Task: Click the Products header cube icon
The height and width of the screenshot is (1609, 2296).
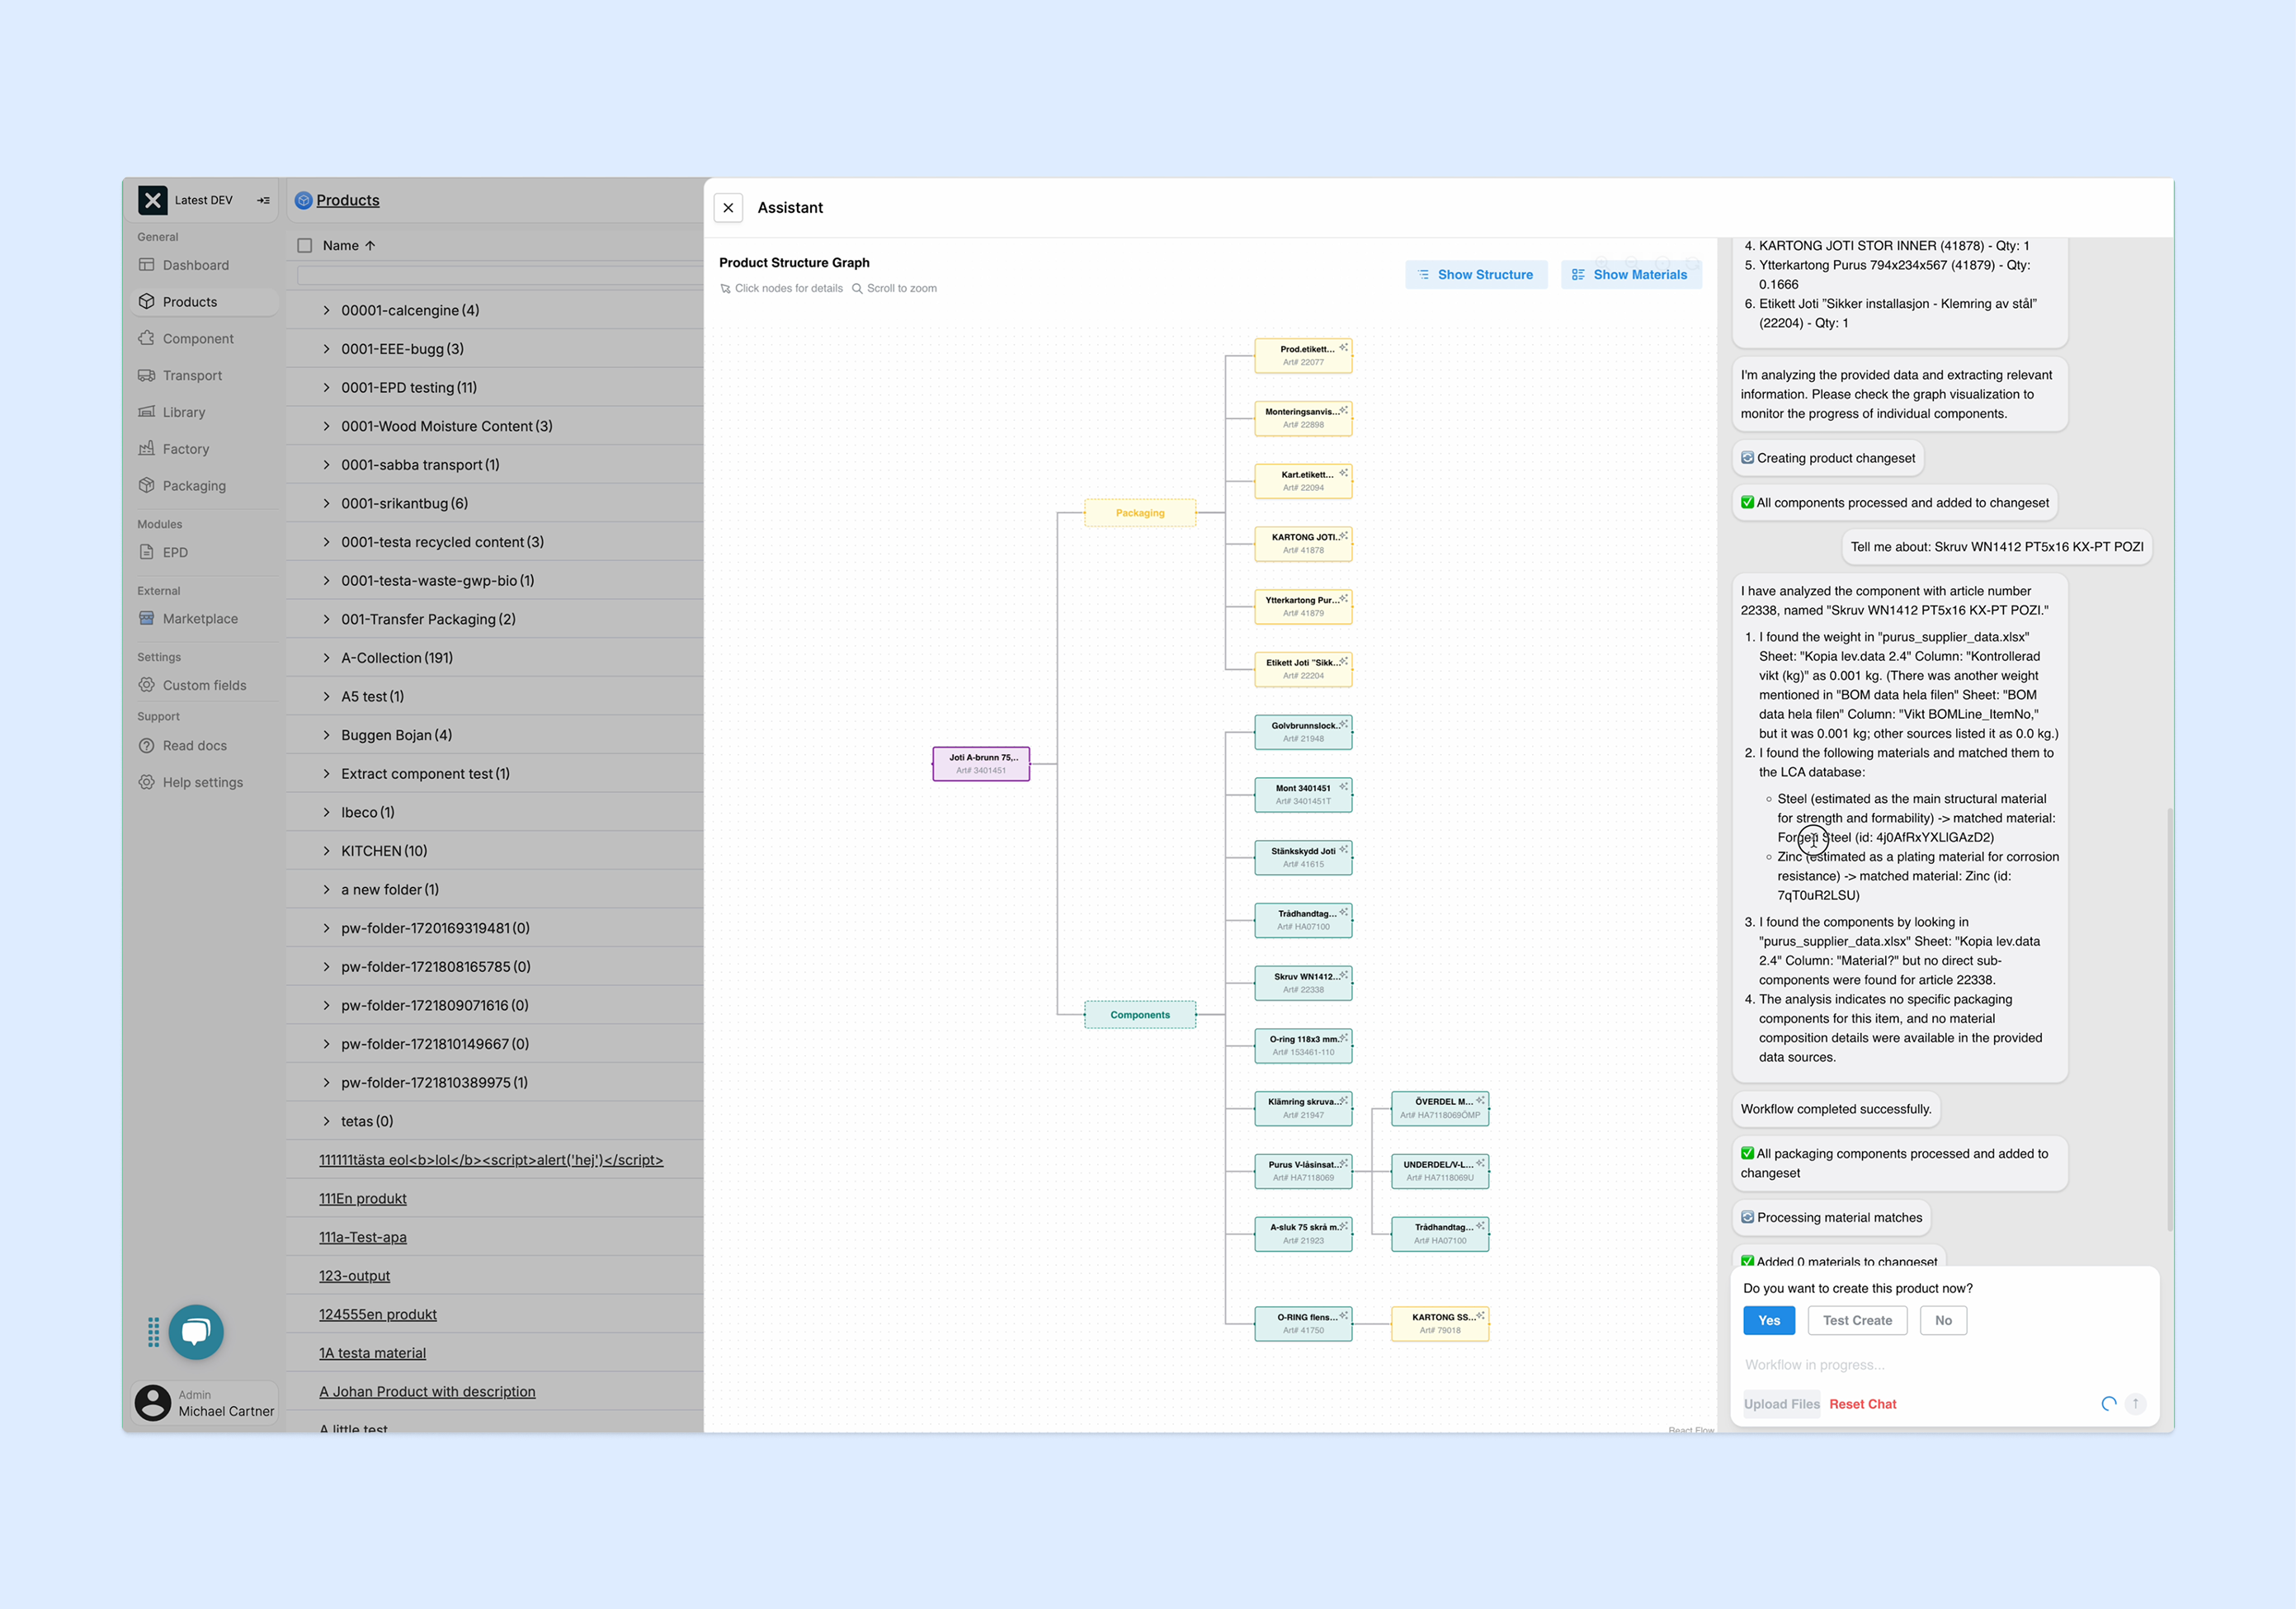Action: 304,200
